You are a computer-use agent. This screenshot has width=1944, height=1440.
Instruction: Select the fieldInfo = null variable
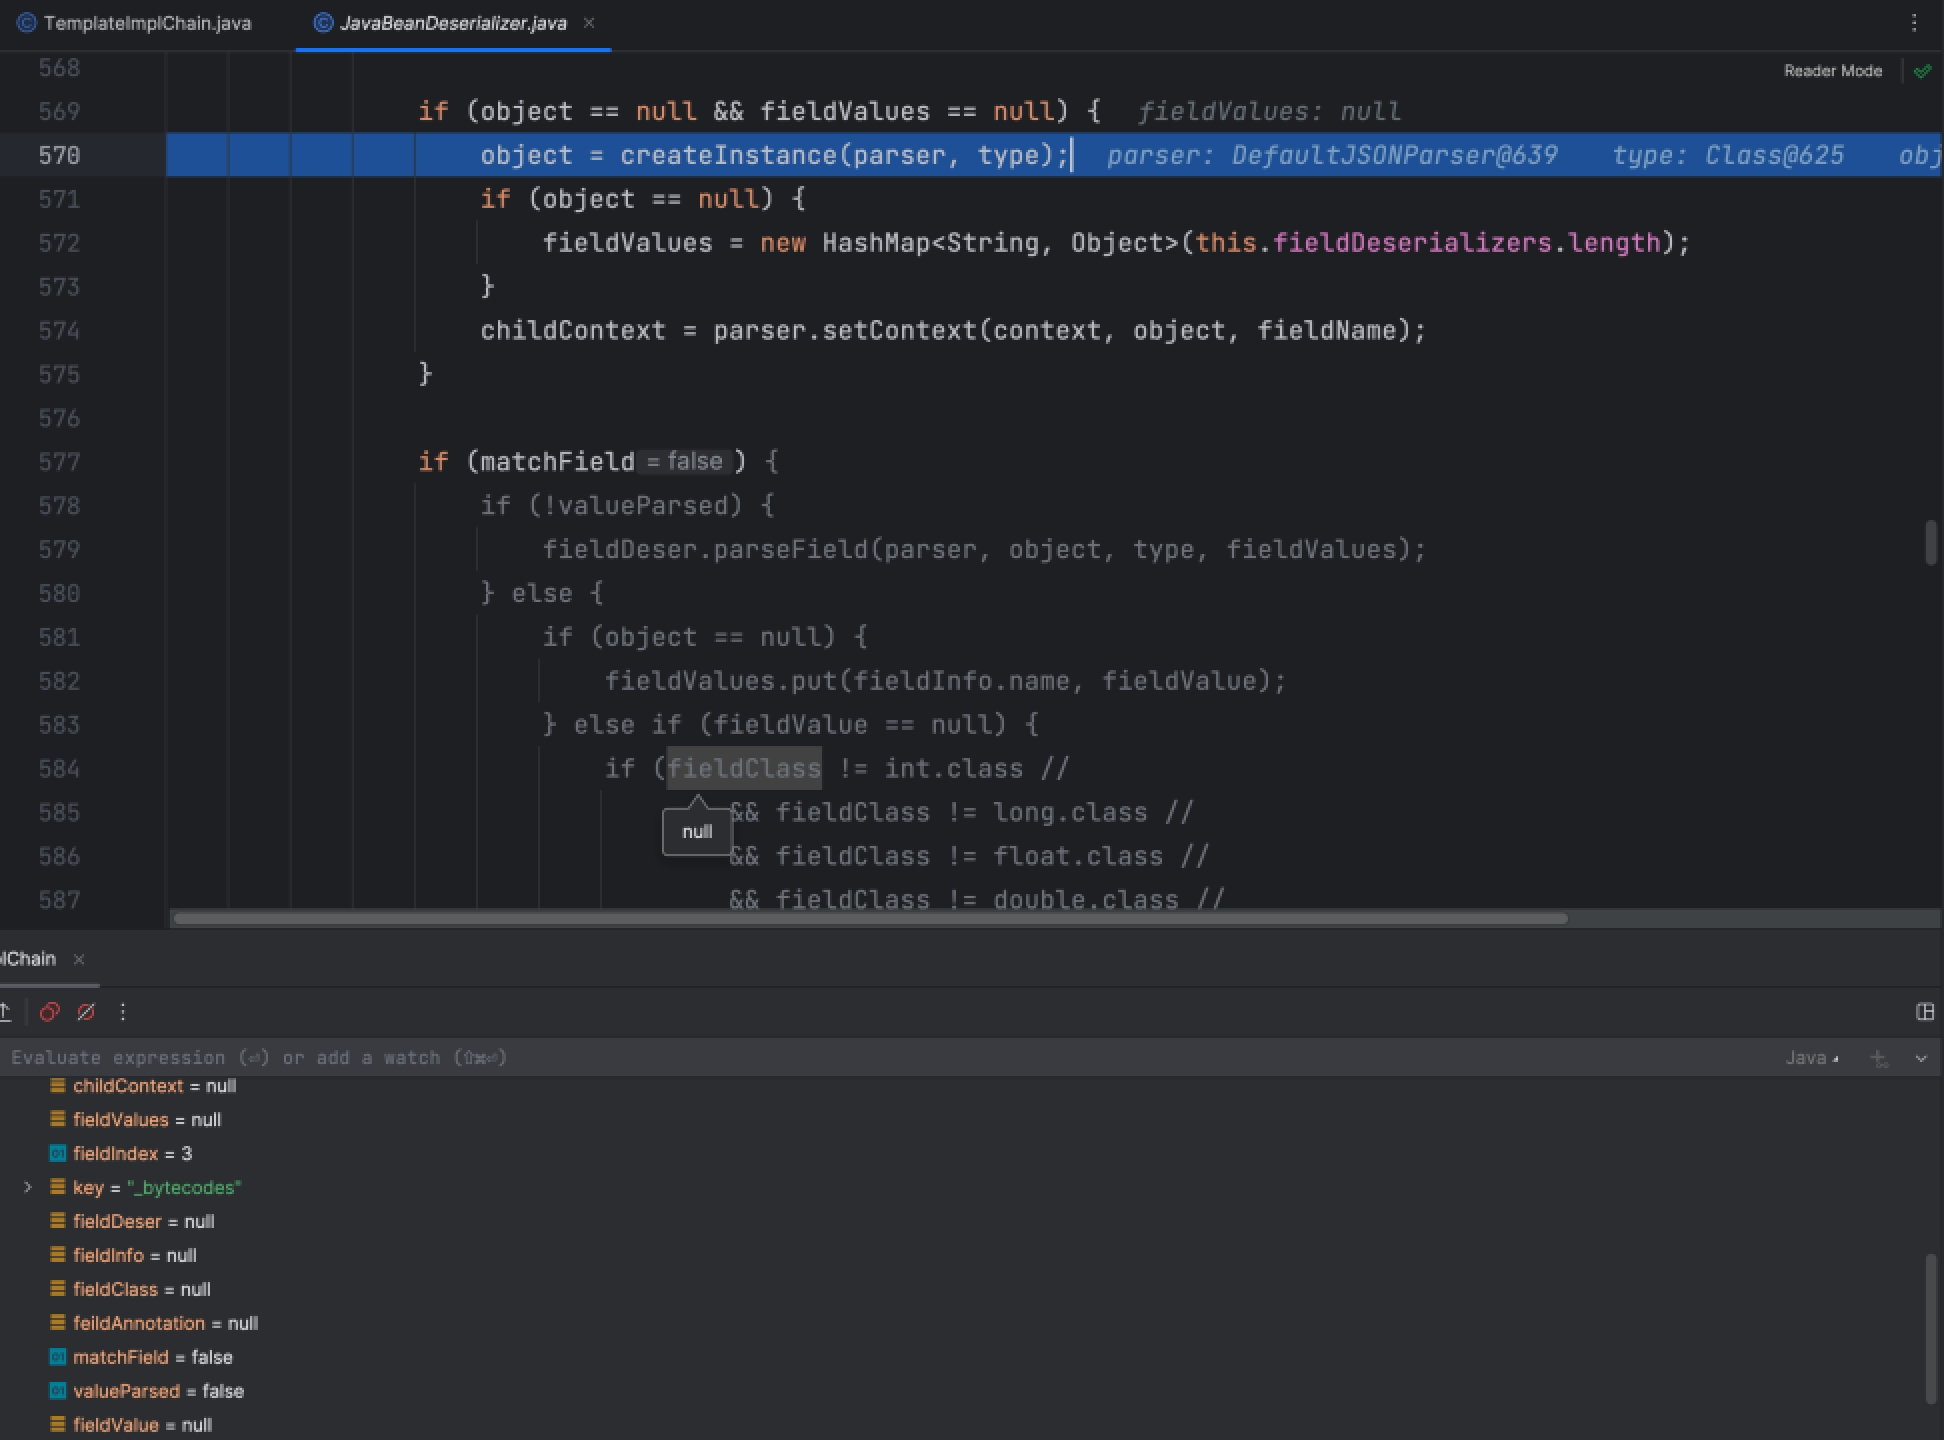134,1256
